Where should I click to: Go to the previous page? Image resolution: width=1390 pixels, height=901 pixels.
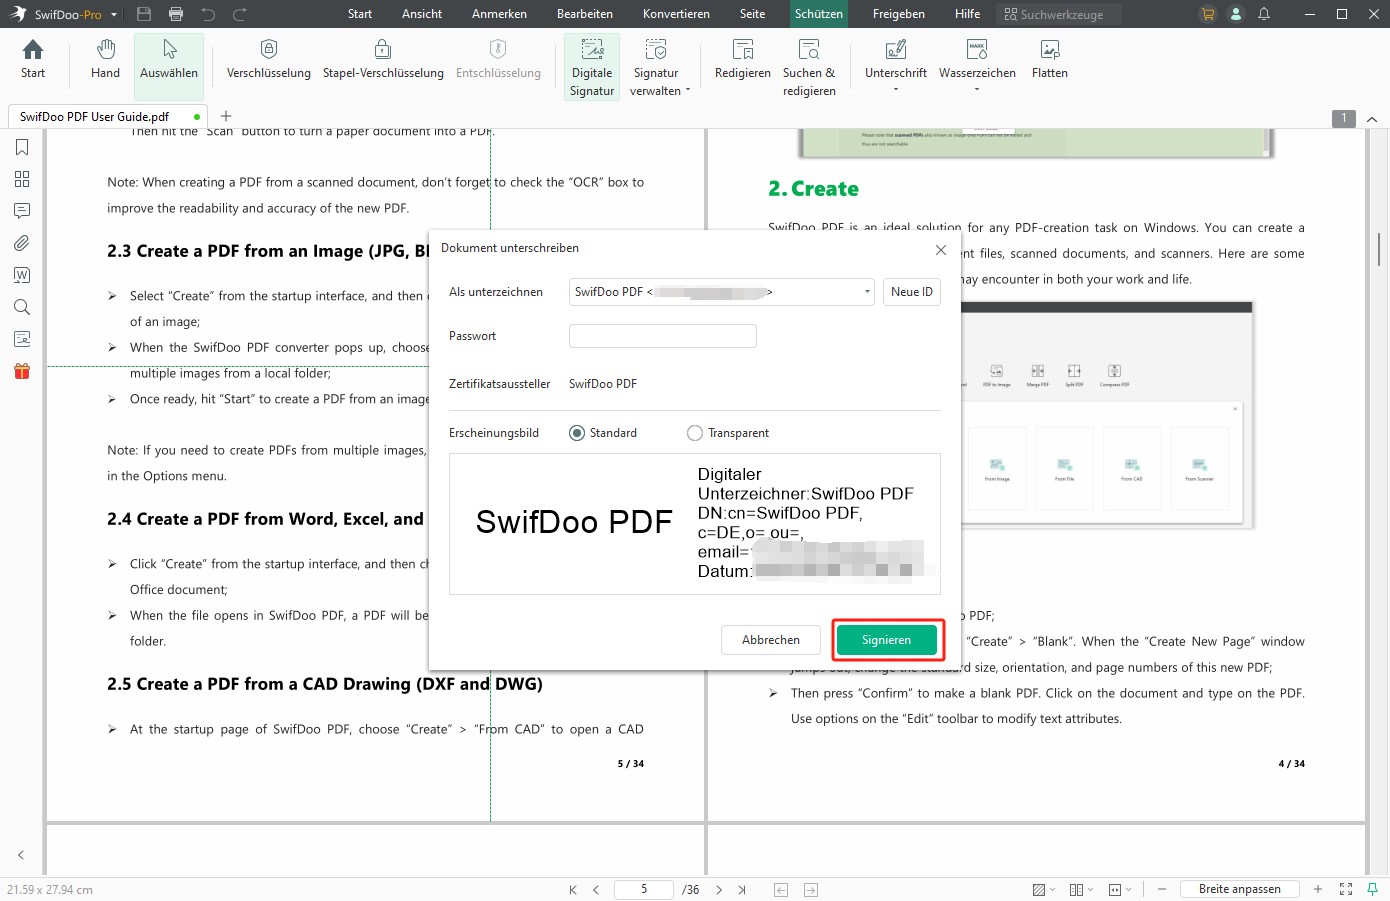(596, 889)
